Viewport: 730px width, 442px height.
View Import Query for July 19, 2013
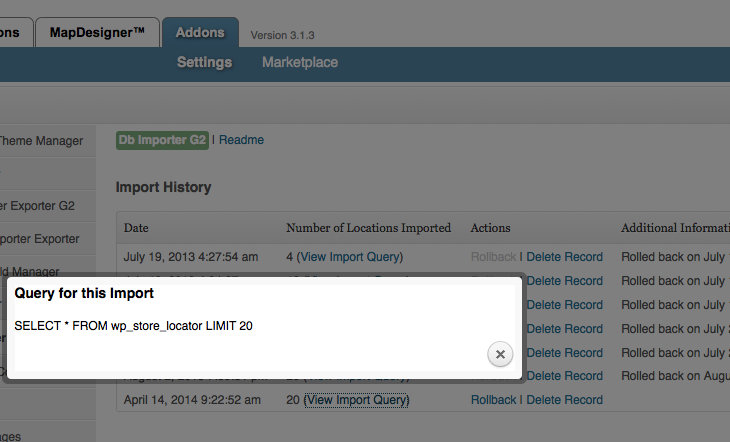click(350, 257)
